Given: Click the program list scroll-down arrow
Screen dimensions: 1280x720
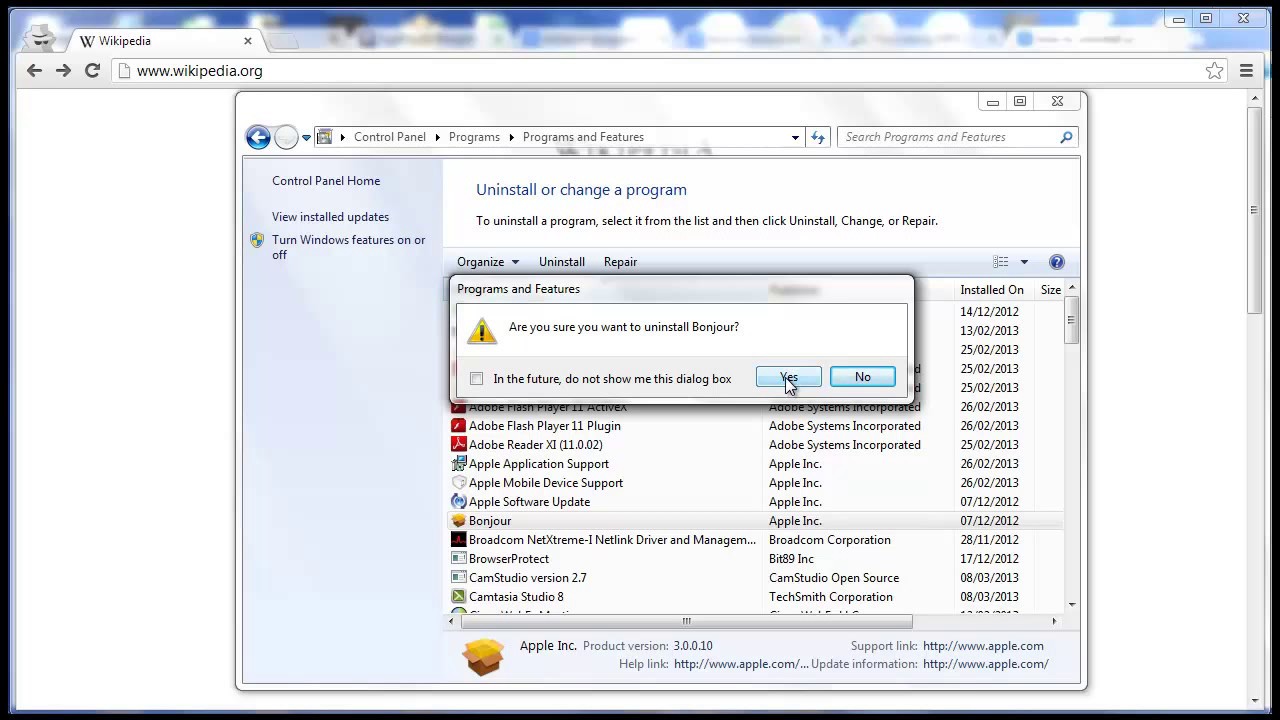Looking at the screenshot, I should point(1072,604).
